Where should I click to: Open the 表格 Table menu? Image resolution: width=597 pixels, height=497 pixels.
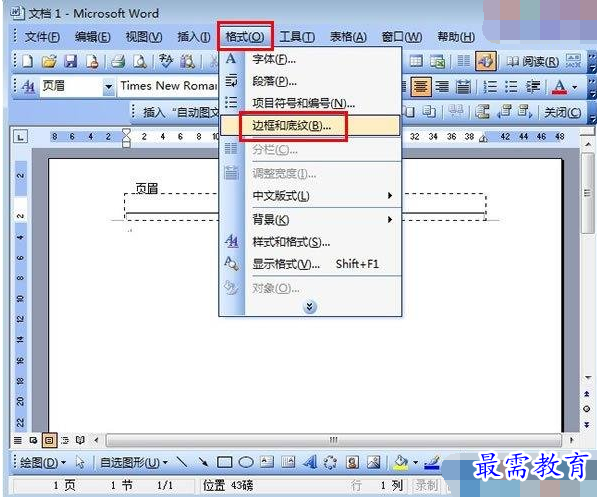pos(348,37)
